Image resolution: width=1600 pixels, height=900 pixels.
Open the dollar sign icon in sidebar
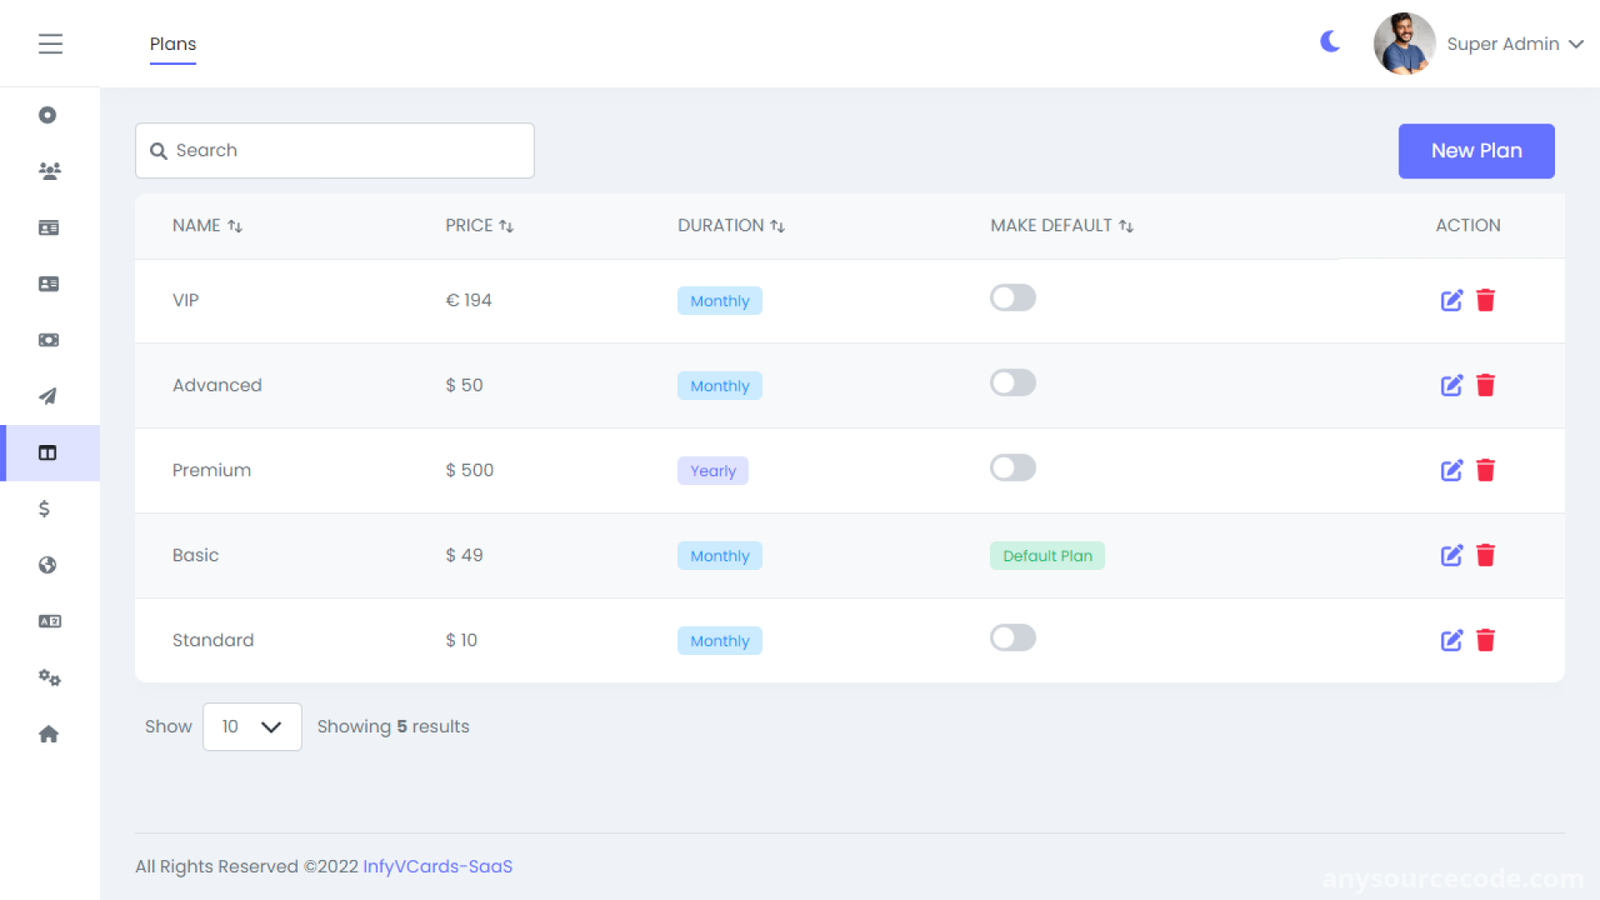44,509
